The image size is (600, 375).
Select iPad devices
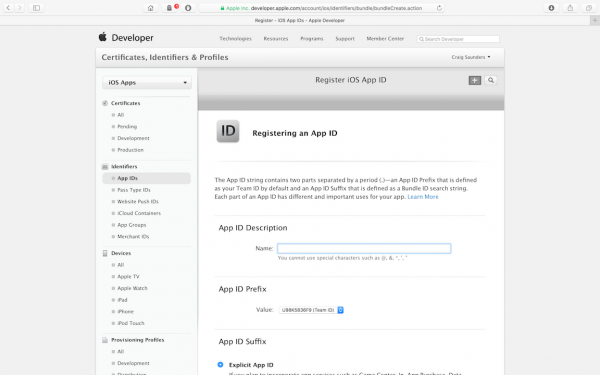point(122,300)
